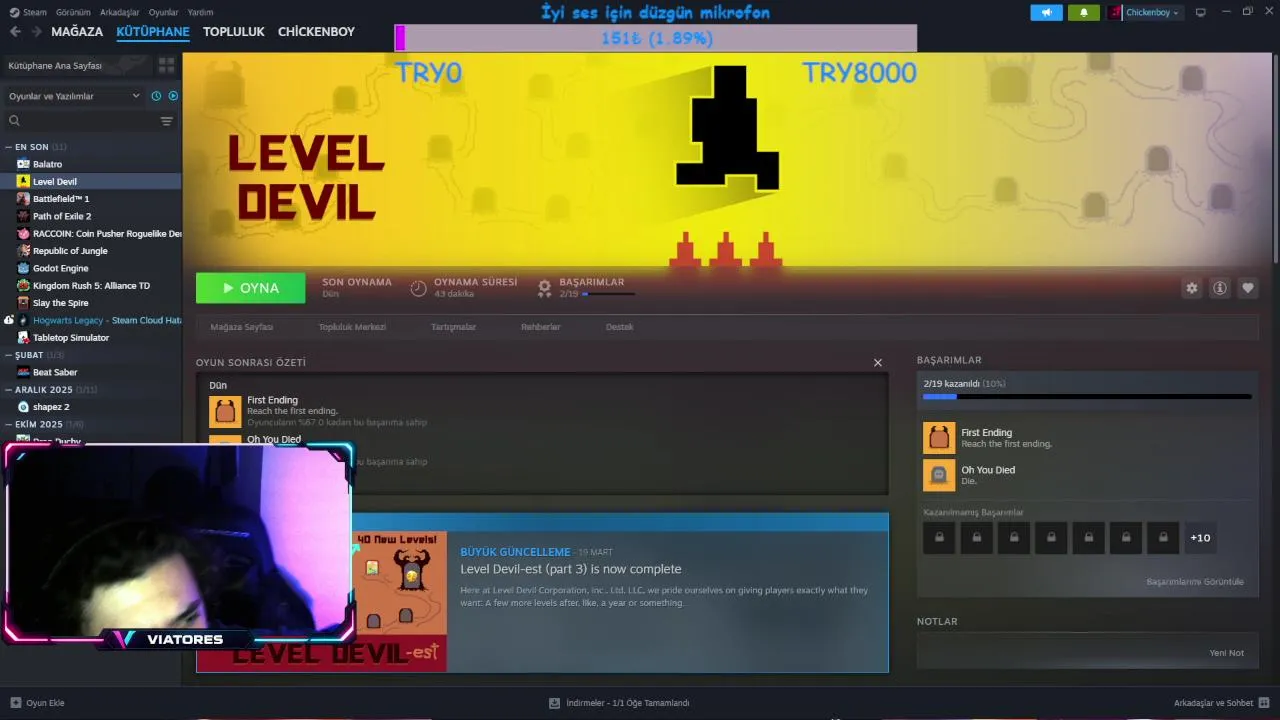Open Mağaza Sayfası link
Viewport: 1280px width, 720px height.
pos(241,327)
